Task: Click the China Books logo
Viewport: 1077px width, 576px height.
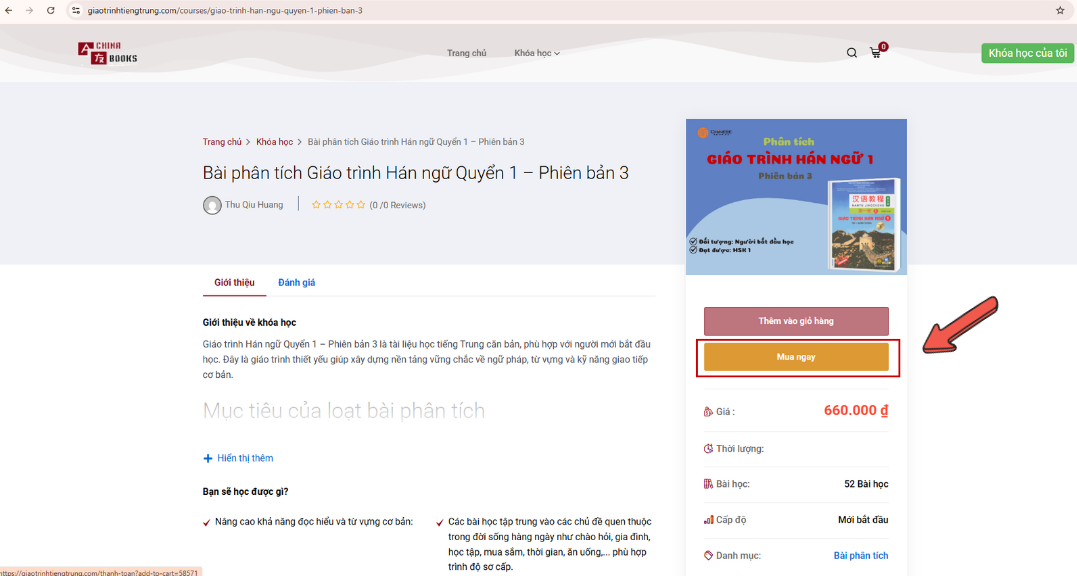Action: pyautogui.click(x=106, y=52)
